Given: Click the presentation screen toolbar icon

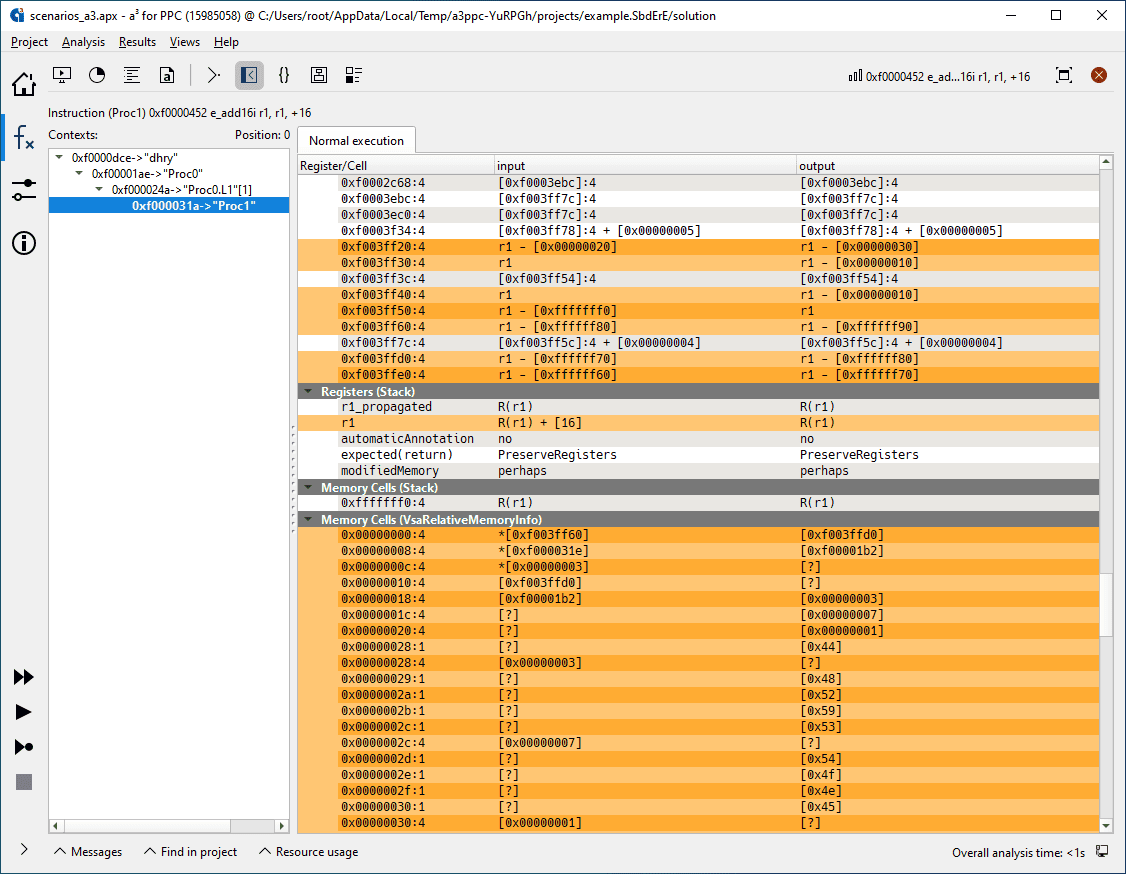Looking at the screenshot, I should [62, 75].
